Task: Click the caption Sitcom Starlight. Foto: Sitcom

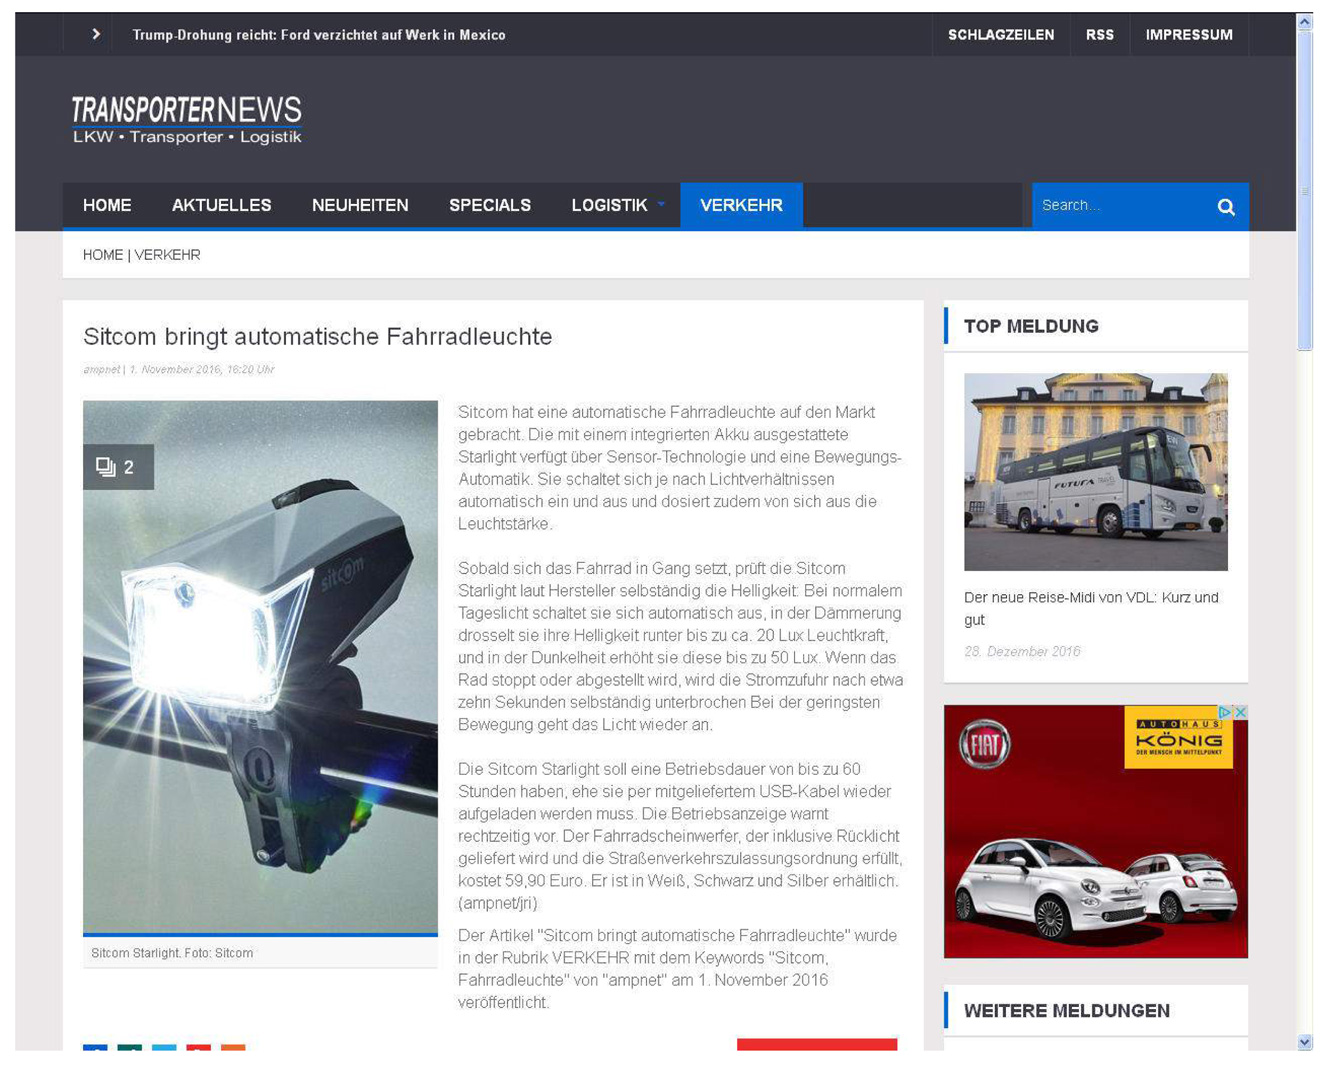Action: (x=172, y=953)
